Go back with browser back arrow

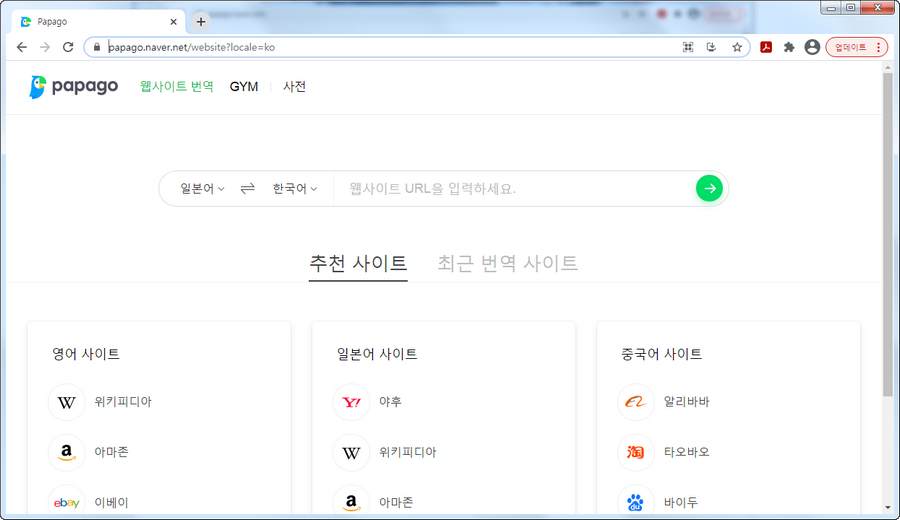(x=22, y=47)
